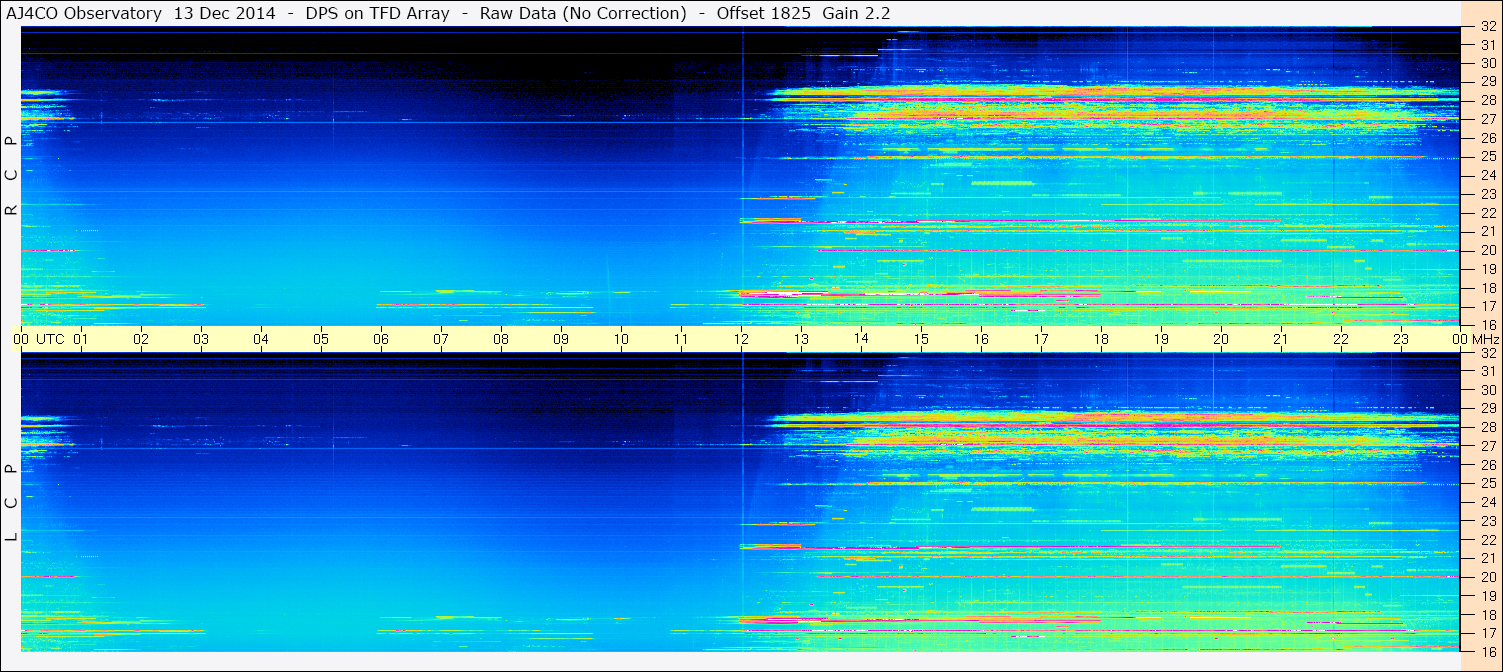Click the 32 MHz label in upper panel
The image size is (1503, 672).
[1487, 28]
